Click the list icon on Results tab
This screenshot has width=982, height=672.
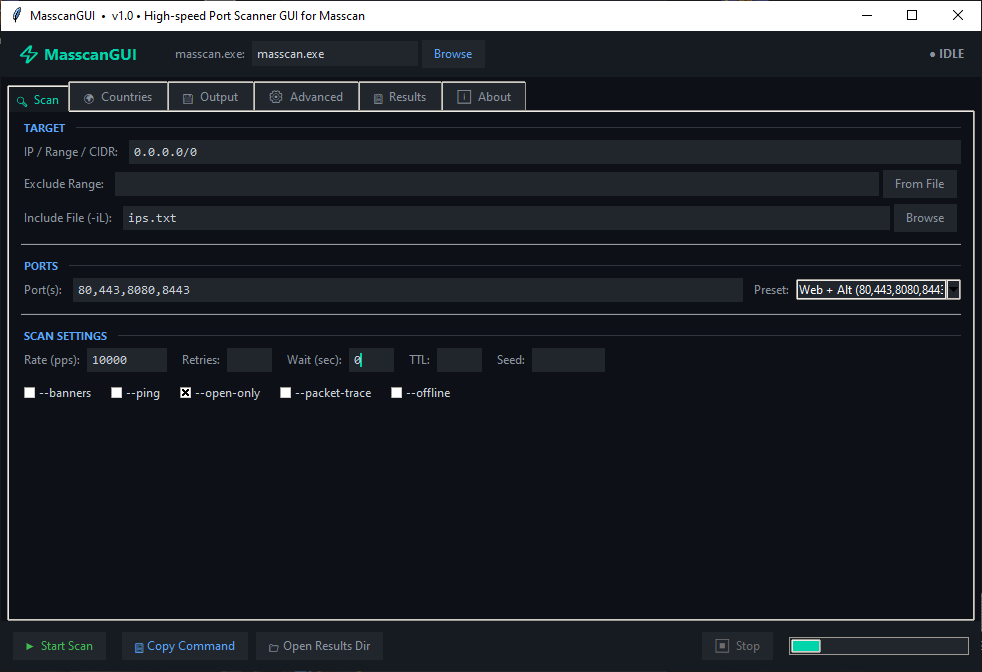378,98
